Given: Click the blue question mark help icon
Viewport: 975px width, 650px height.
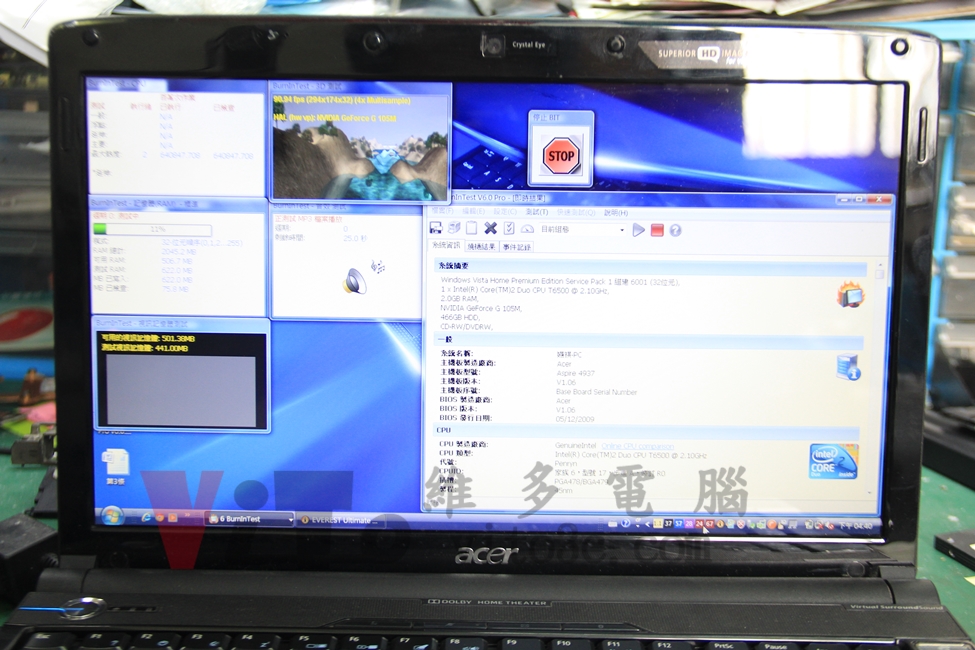Looking at the screenshot, I should [x=675, y=230].
